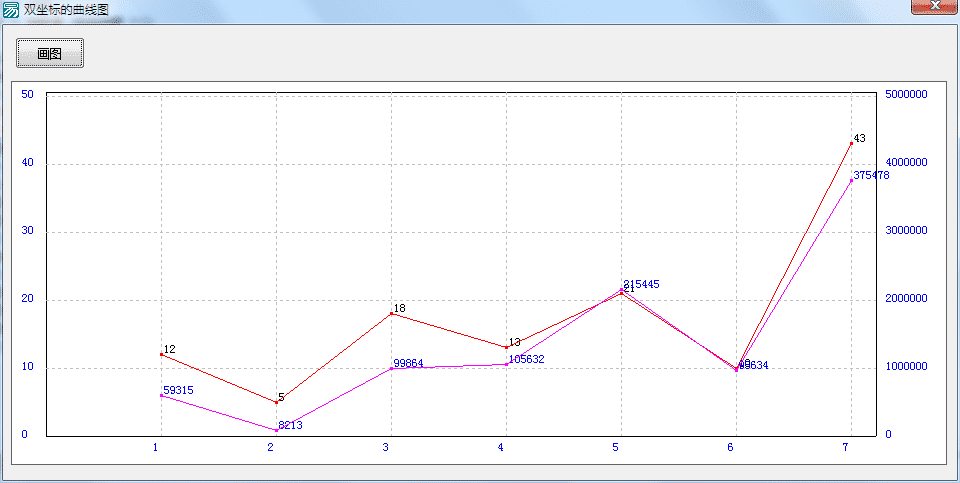Click the red point labeled 13
This screenshot has width=960, height=483.
click(506, 347)
